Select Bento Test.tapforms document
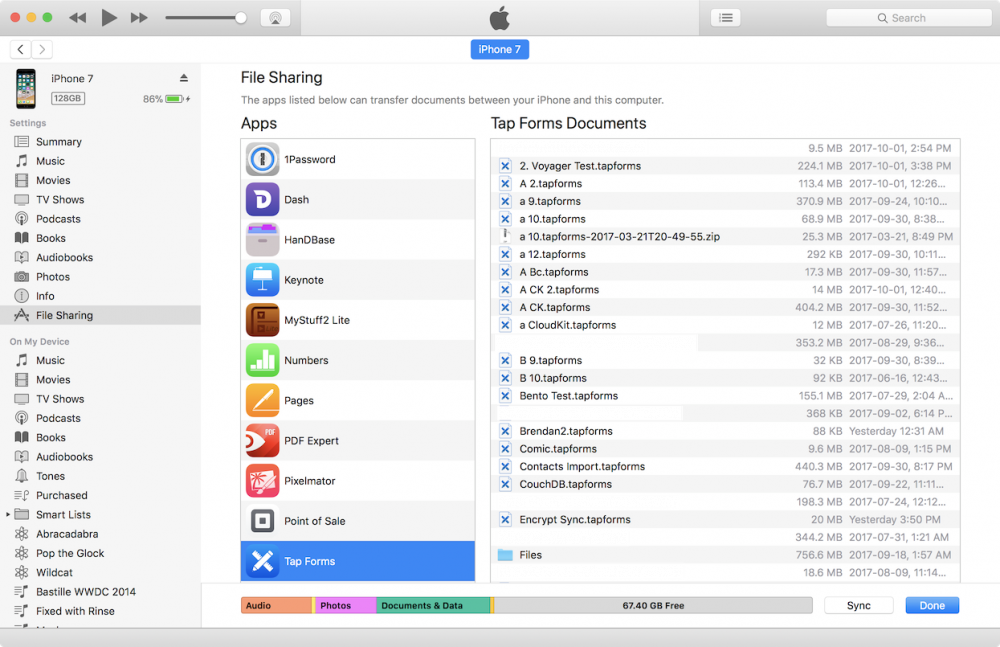This screenshot has height=647, width=1000. pyautogui.click(x=725, y=396)
